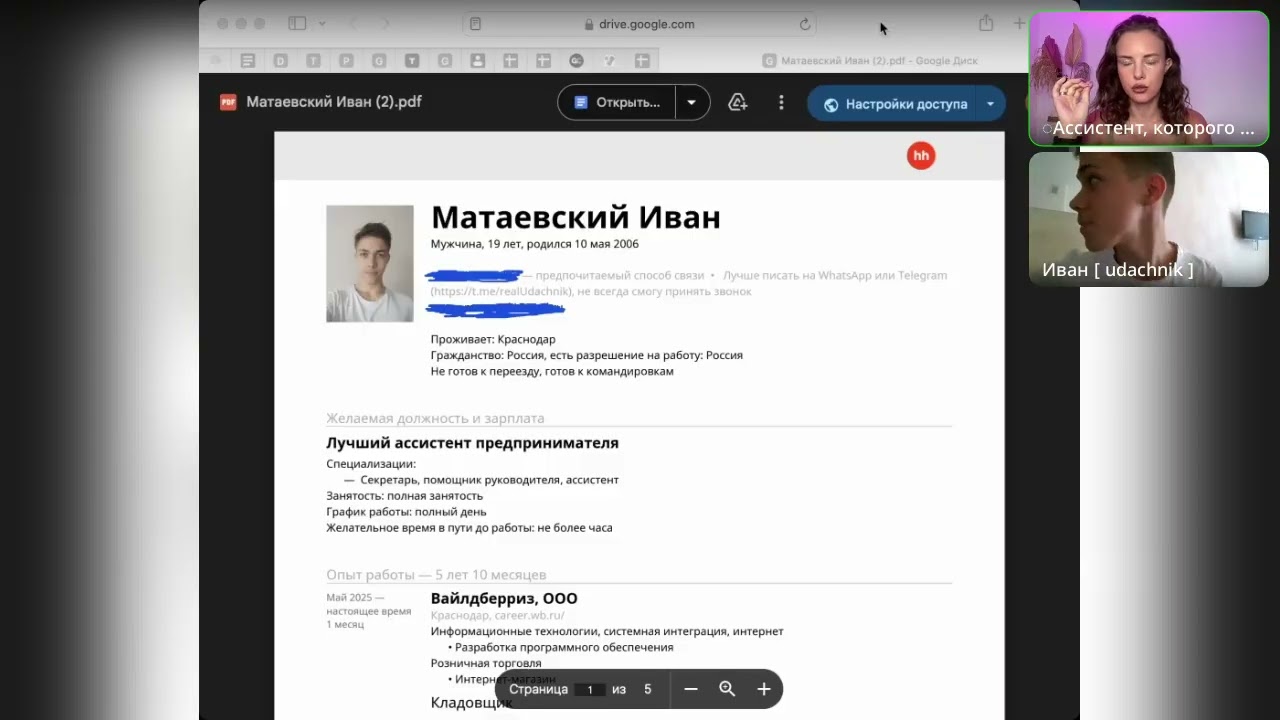Click the red PDF file icon
The image size is (1280, 720).
[228, 102]
